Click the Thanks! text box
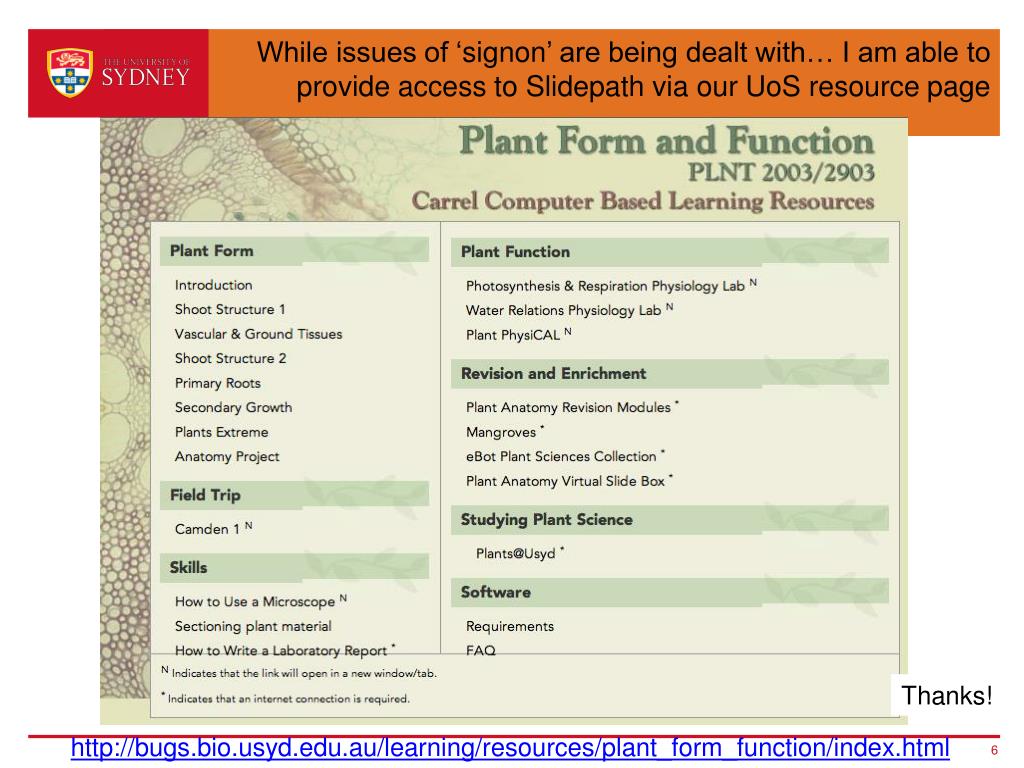This screenshot has width=1024, height=768. (946, 696)
